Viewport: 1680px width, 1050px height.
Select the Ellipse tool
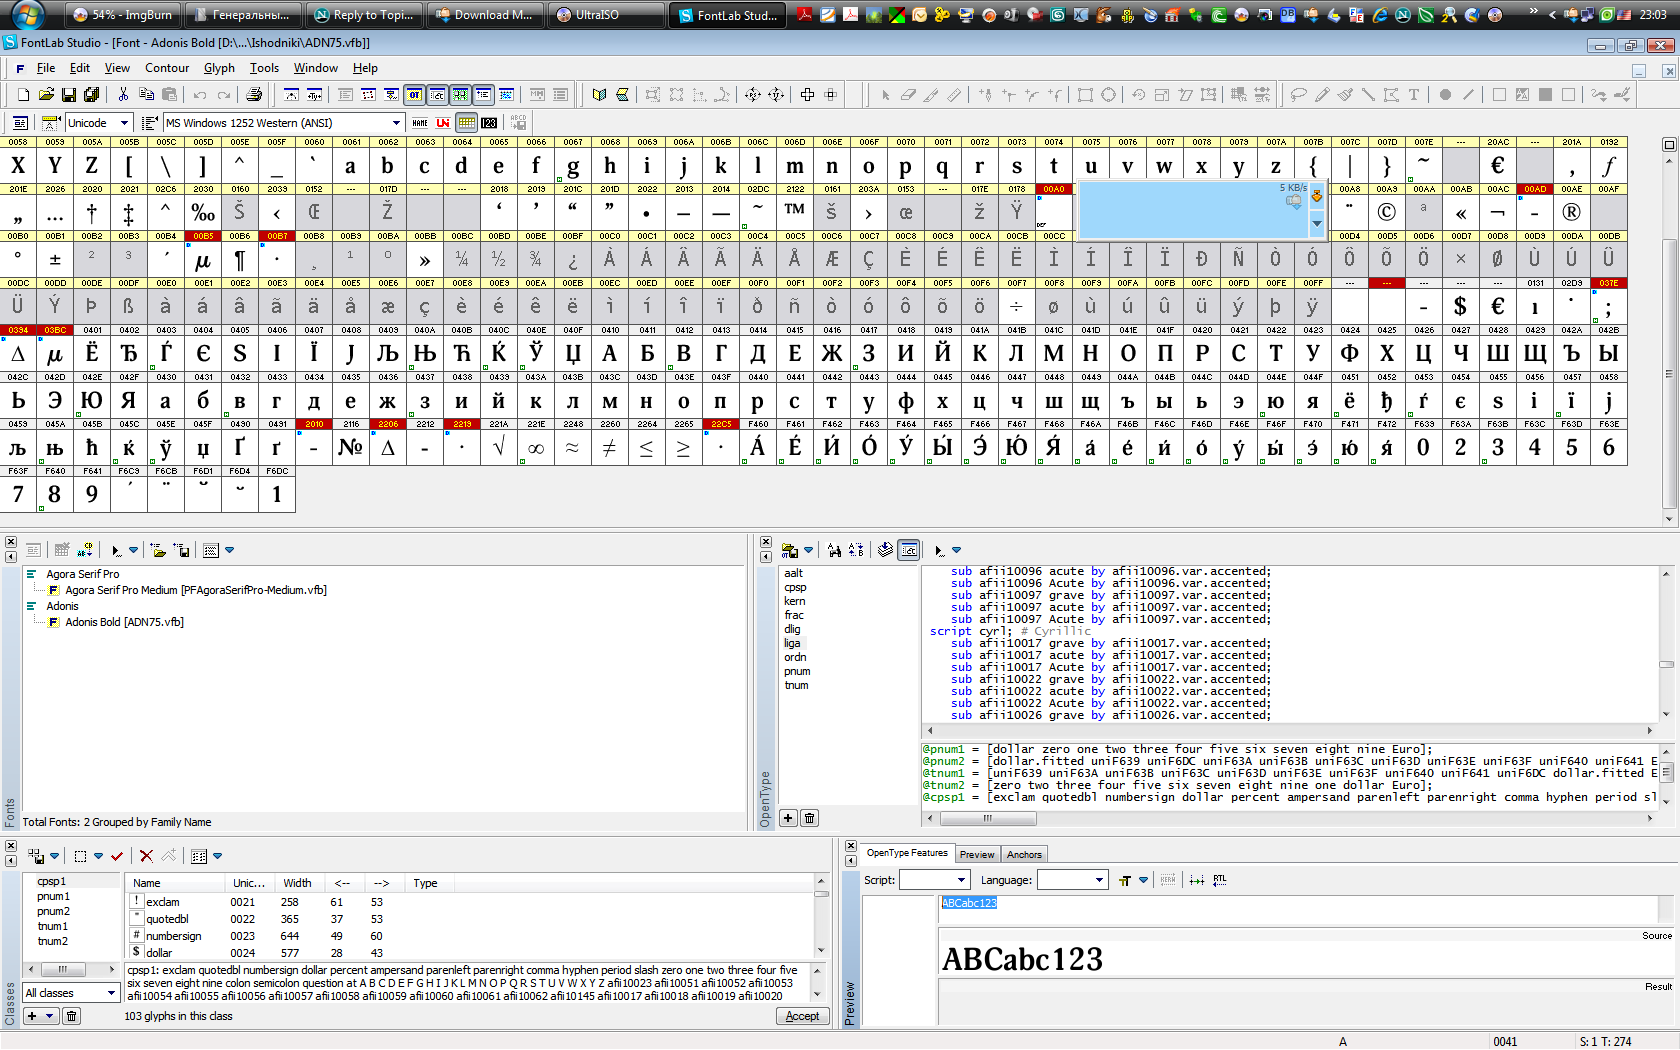pos(1108,95)
